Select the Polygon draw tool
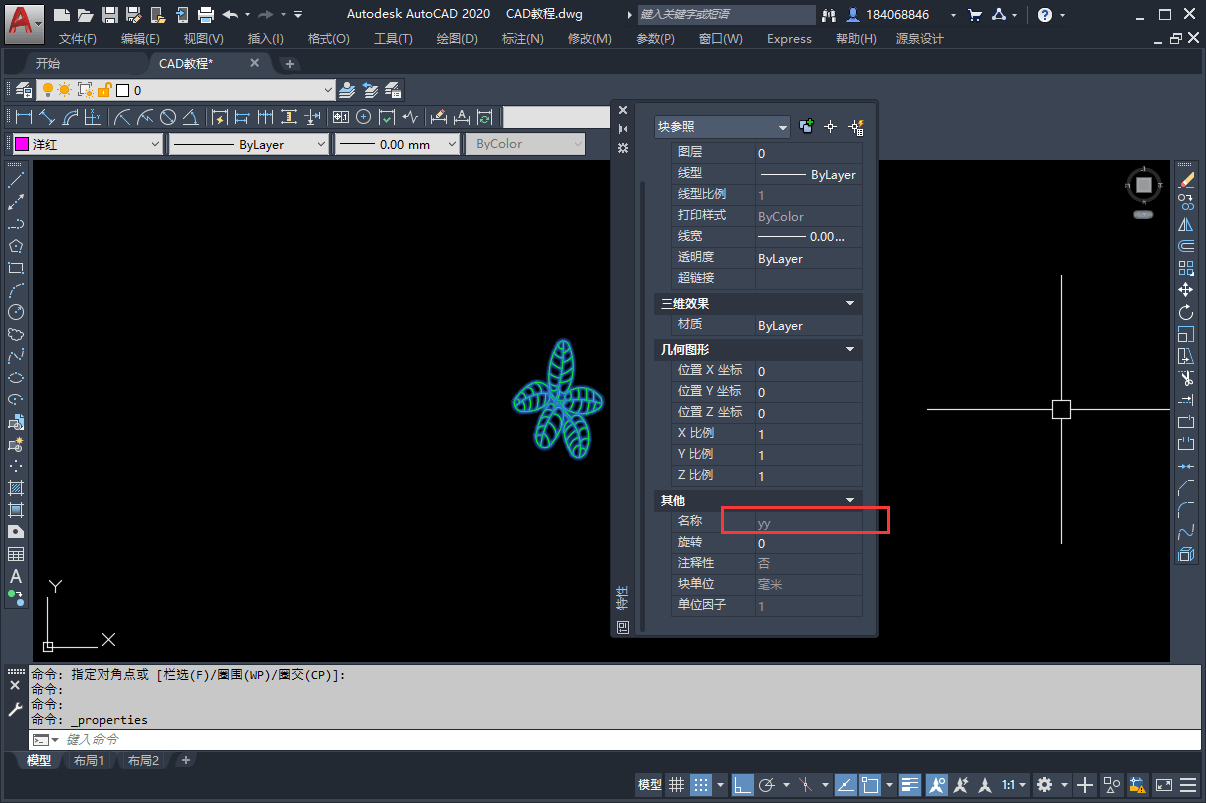This screenshot has width=1206, height=803. [16, 247]
